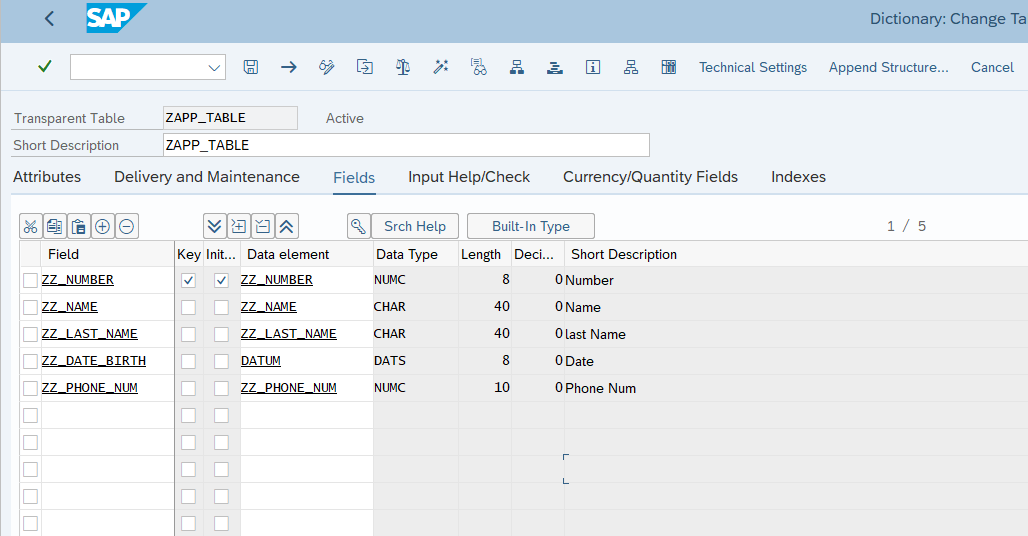The image size is (1028, 536).
Task: Click the Short Description input field
Action: coord(406,145)
